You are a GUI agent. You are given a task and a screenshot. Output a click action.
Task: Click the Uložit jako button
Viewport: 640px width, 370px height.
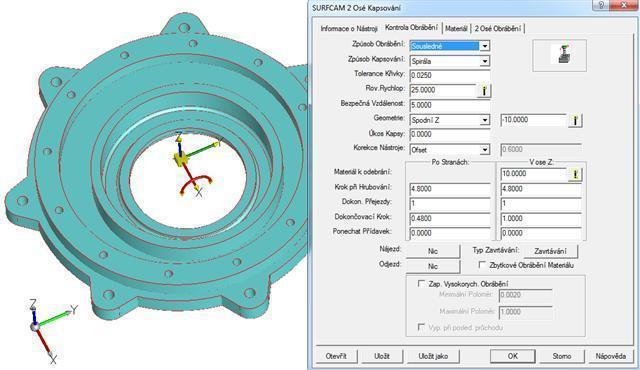point(433,356)
